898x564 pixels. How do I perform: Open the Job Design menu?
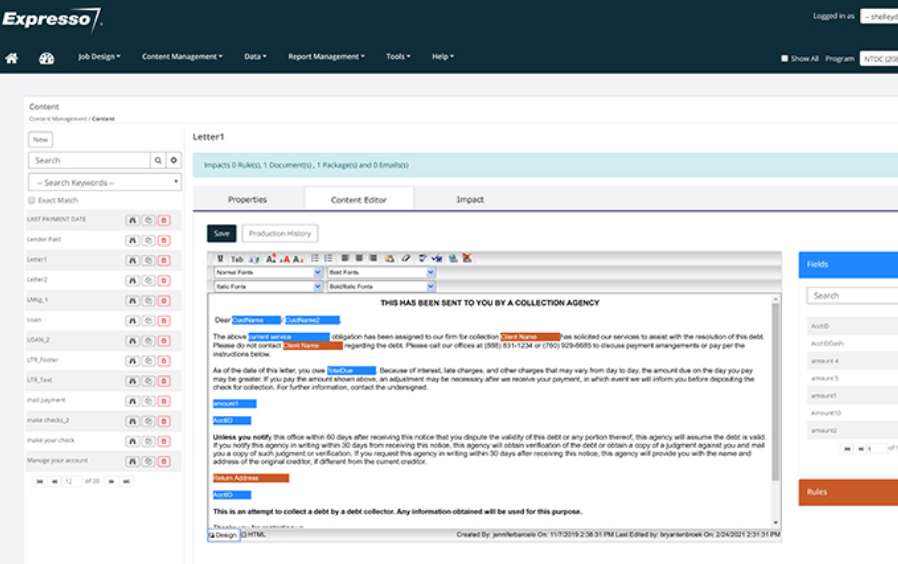tap(99, 57)
